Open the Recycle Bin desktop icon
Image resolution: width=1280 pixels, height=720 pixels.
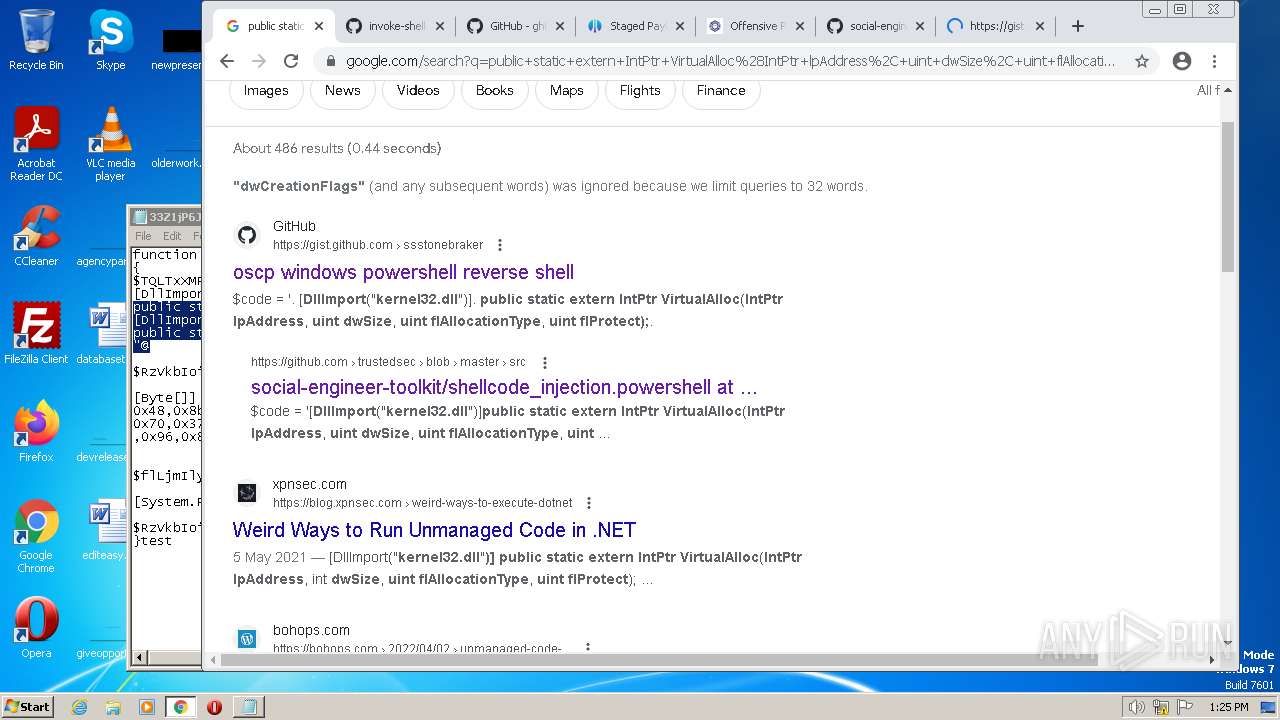click(36, 40)
